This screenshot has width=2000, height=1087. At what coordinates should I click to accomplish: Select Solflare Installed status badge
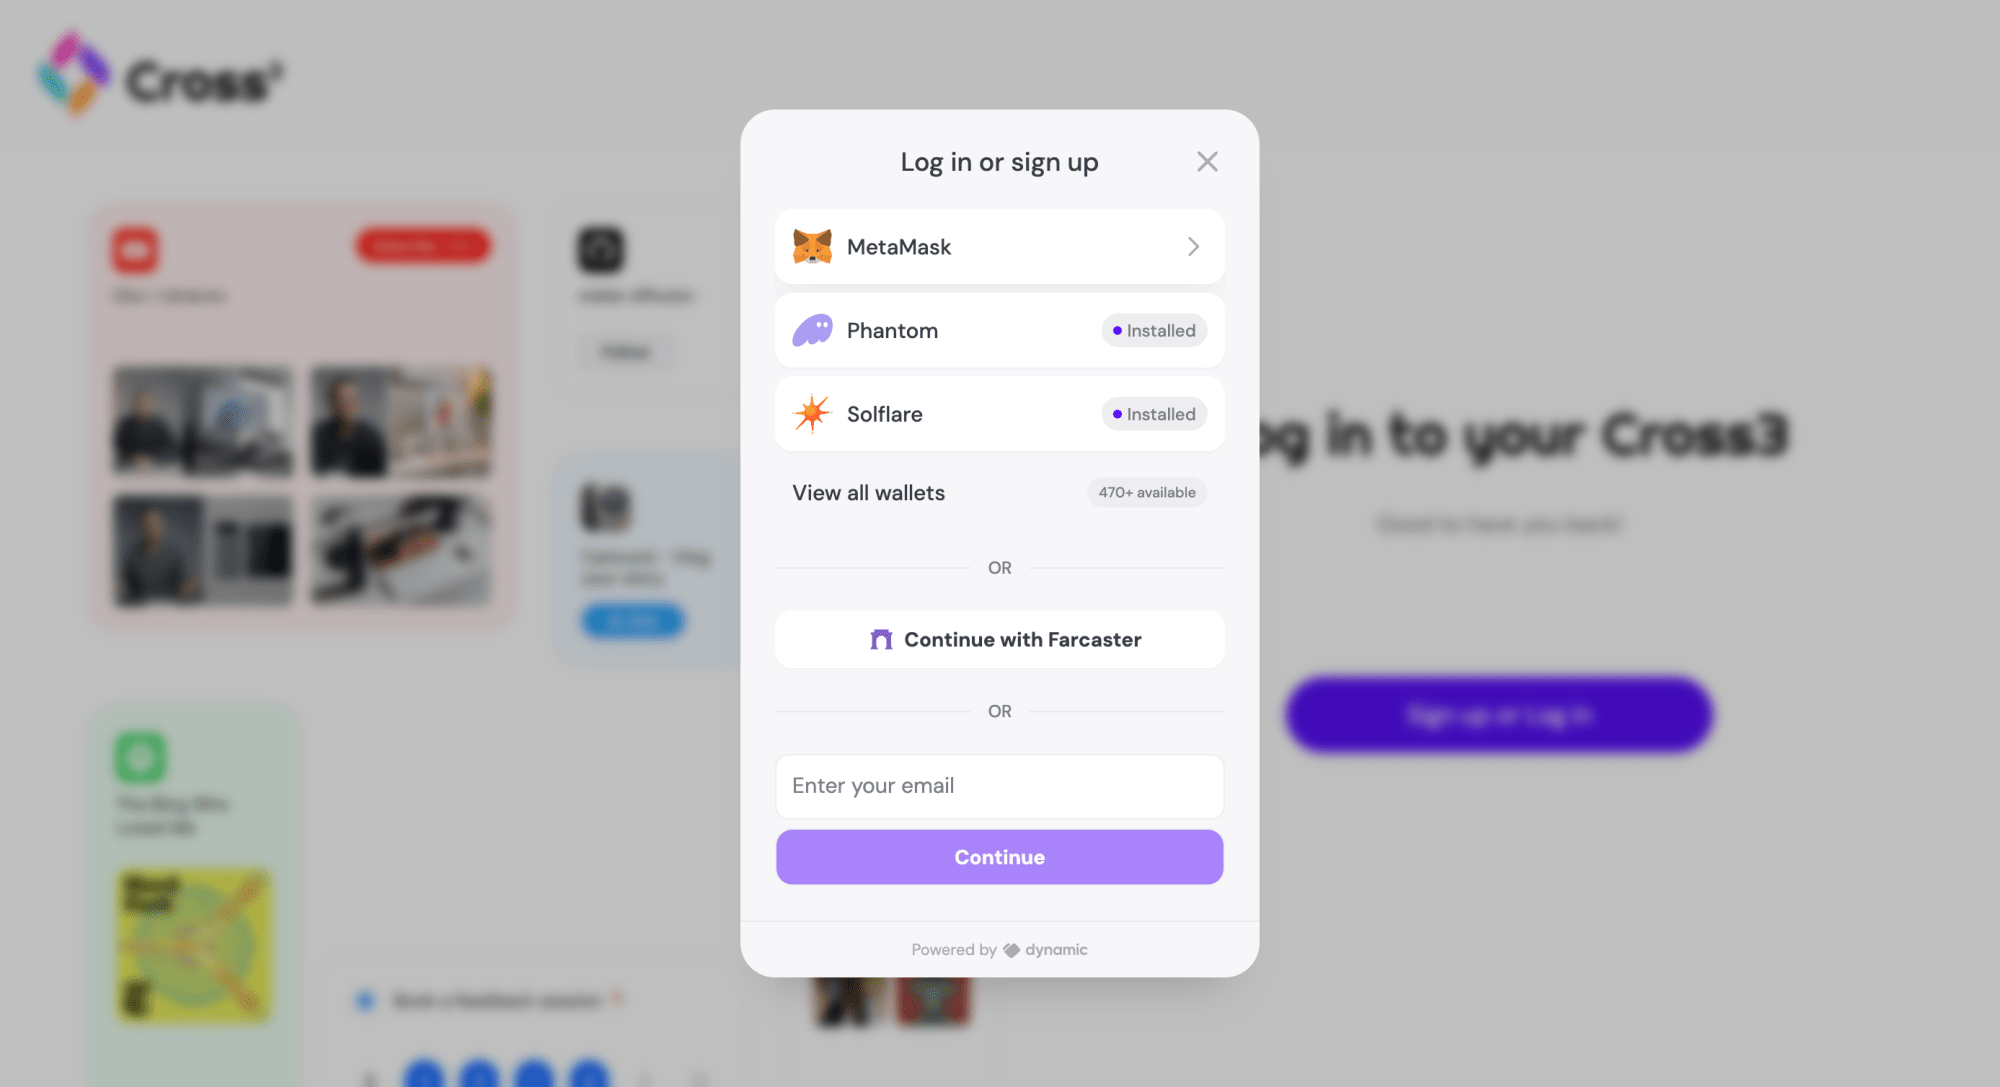(1153, 414)
